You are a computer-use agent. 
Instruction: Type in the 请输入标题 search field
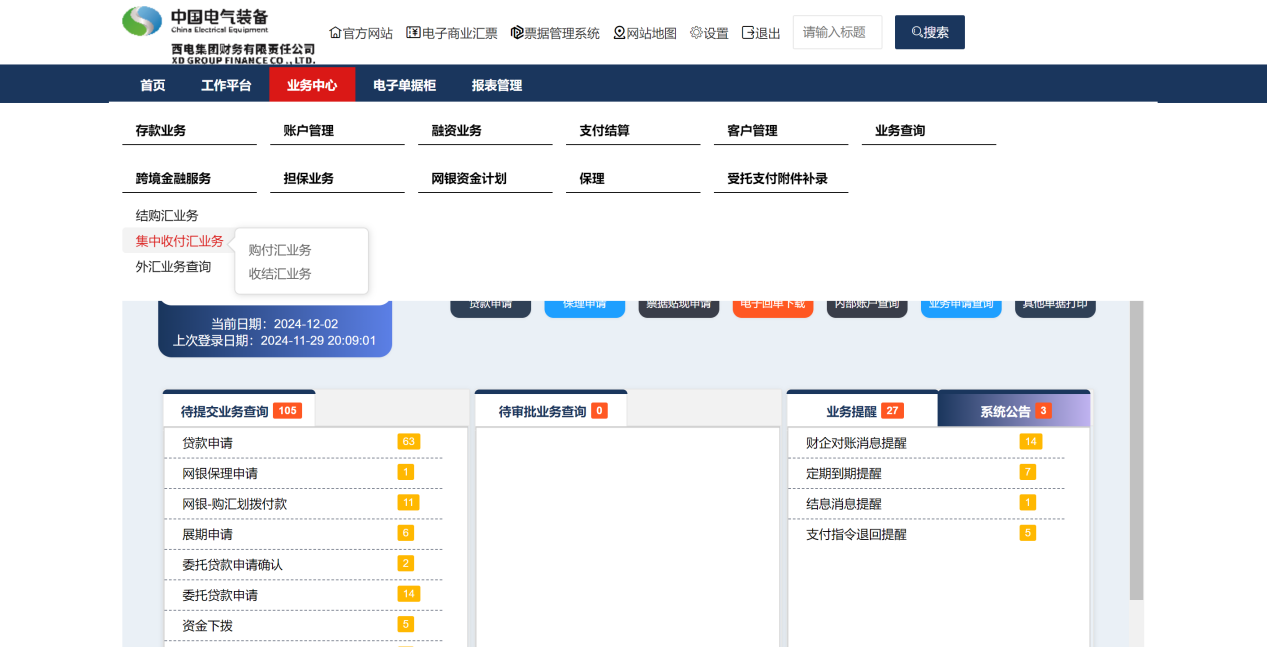837,32
